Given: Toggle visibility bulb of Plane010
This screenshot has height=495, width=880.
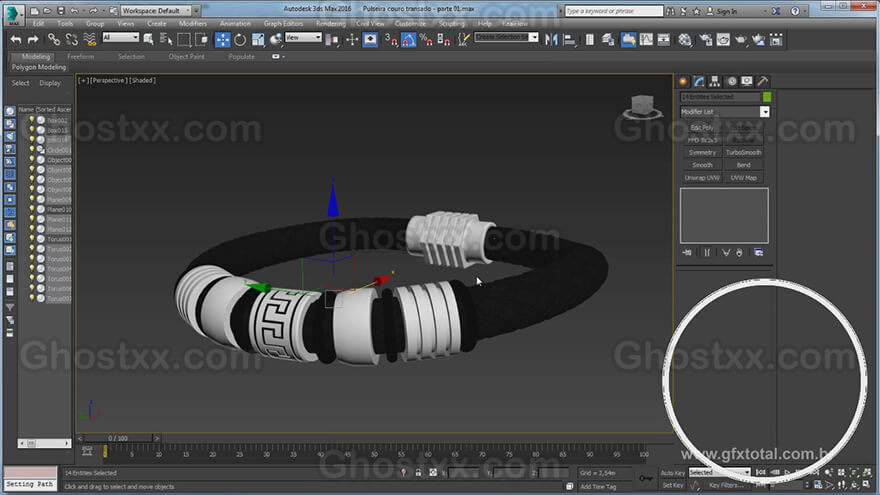Looking at the screenshot, I should click(32, 209).
